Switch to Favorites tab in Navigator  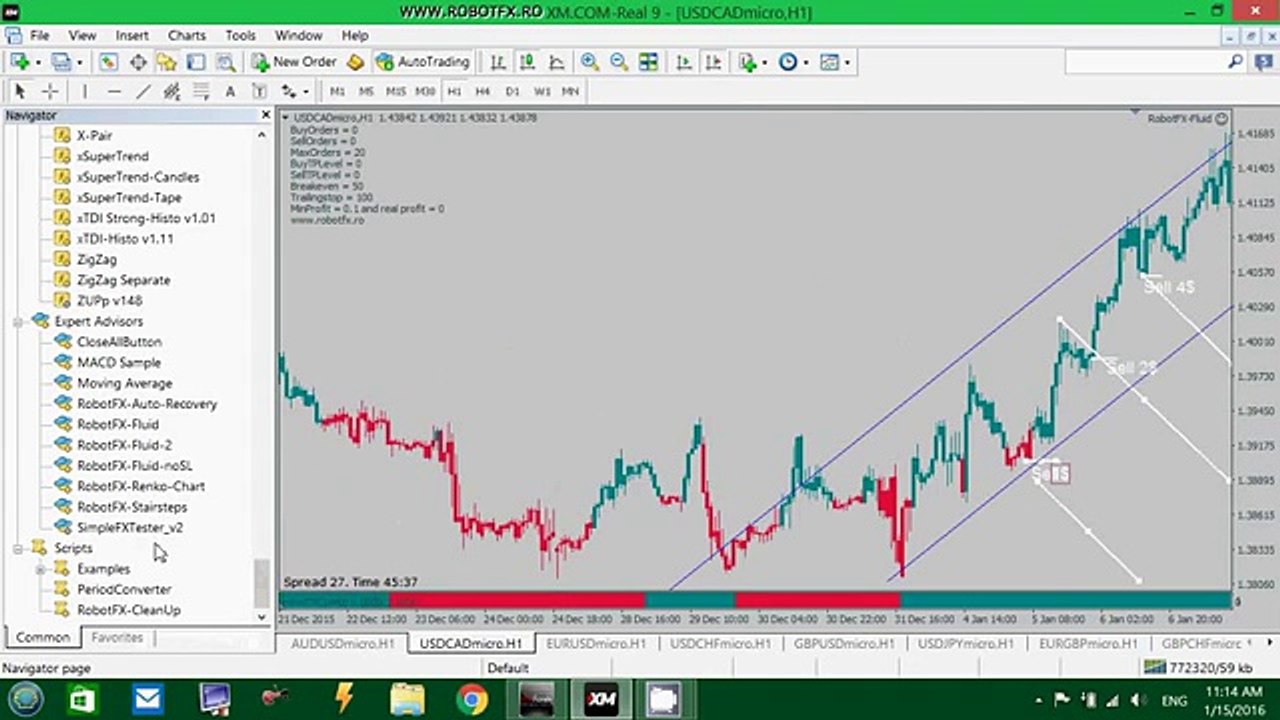point(117,637)
